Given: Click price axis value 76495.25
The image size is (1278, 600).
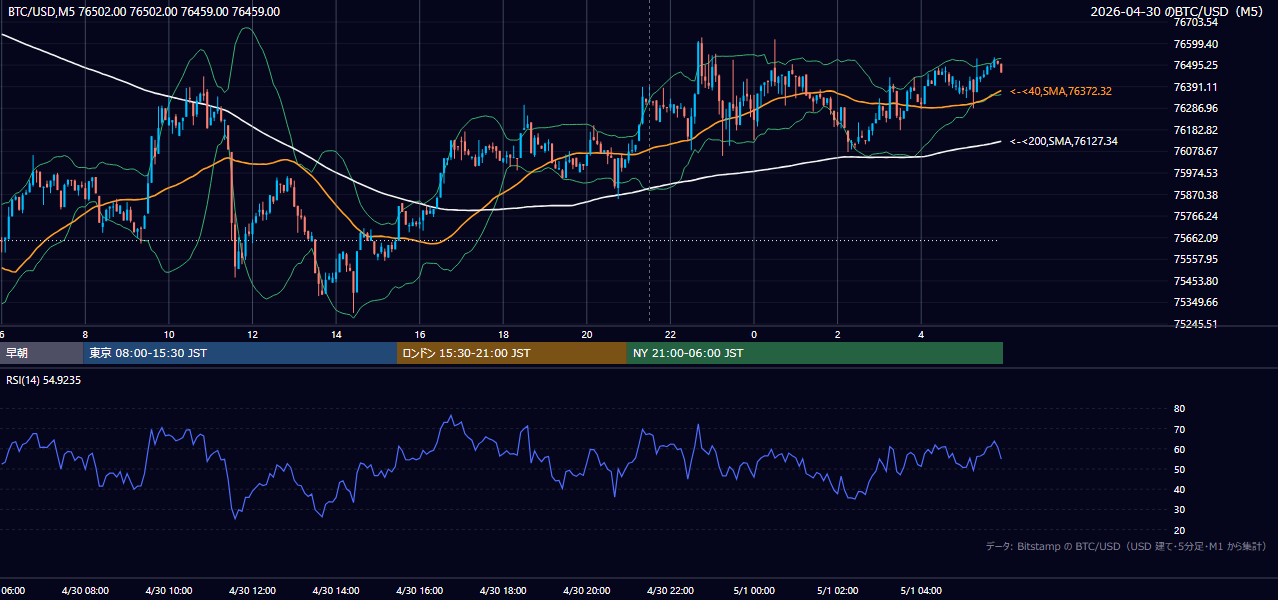Looking at the screenshot, I should (1195, 65).
